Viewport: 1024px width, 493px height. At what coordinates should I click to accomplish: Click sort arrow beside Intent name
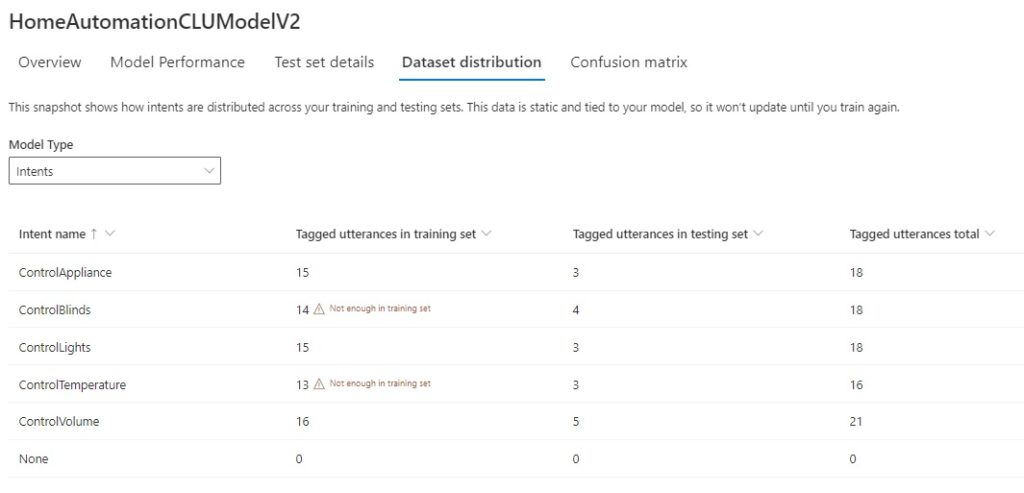click(x=94, y=234)
